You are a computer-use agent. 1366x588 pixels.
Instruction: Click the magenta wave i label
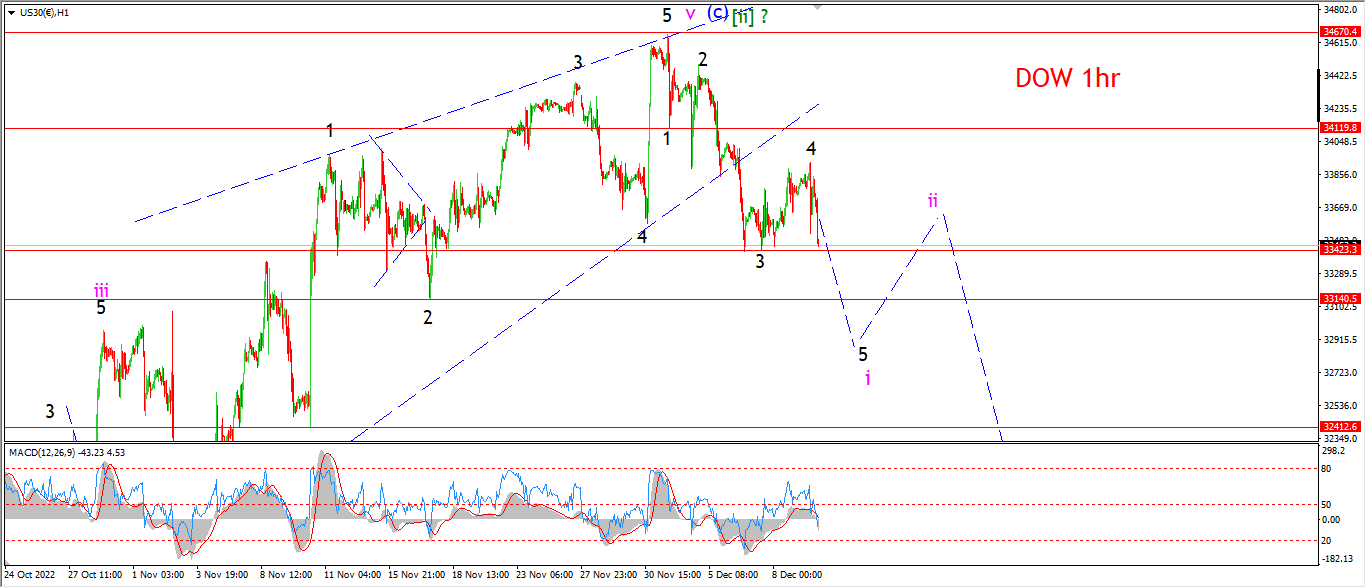[868, 377]
